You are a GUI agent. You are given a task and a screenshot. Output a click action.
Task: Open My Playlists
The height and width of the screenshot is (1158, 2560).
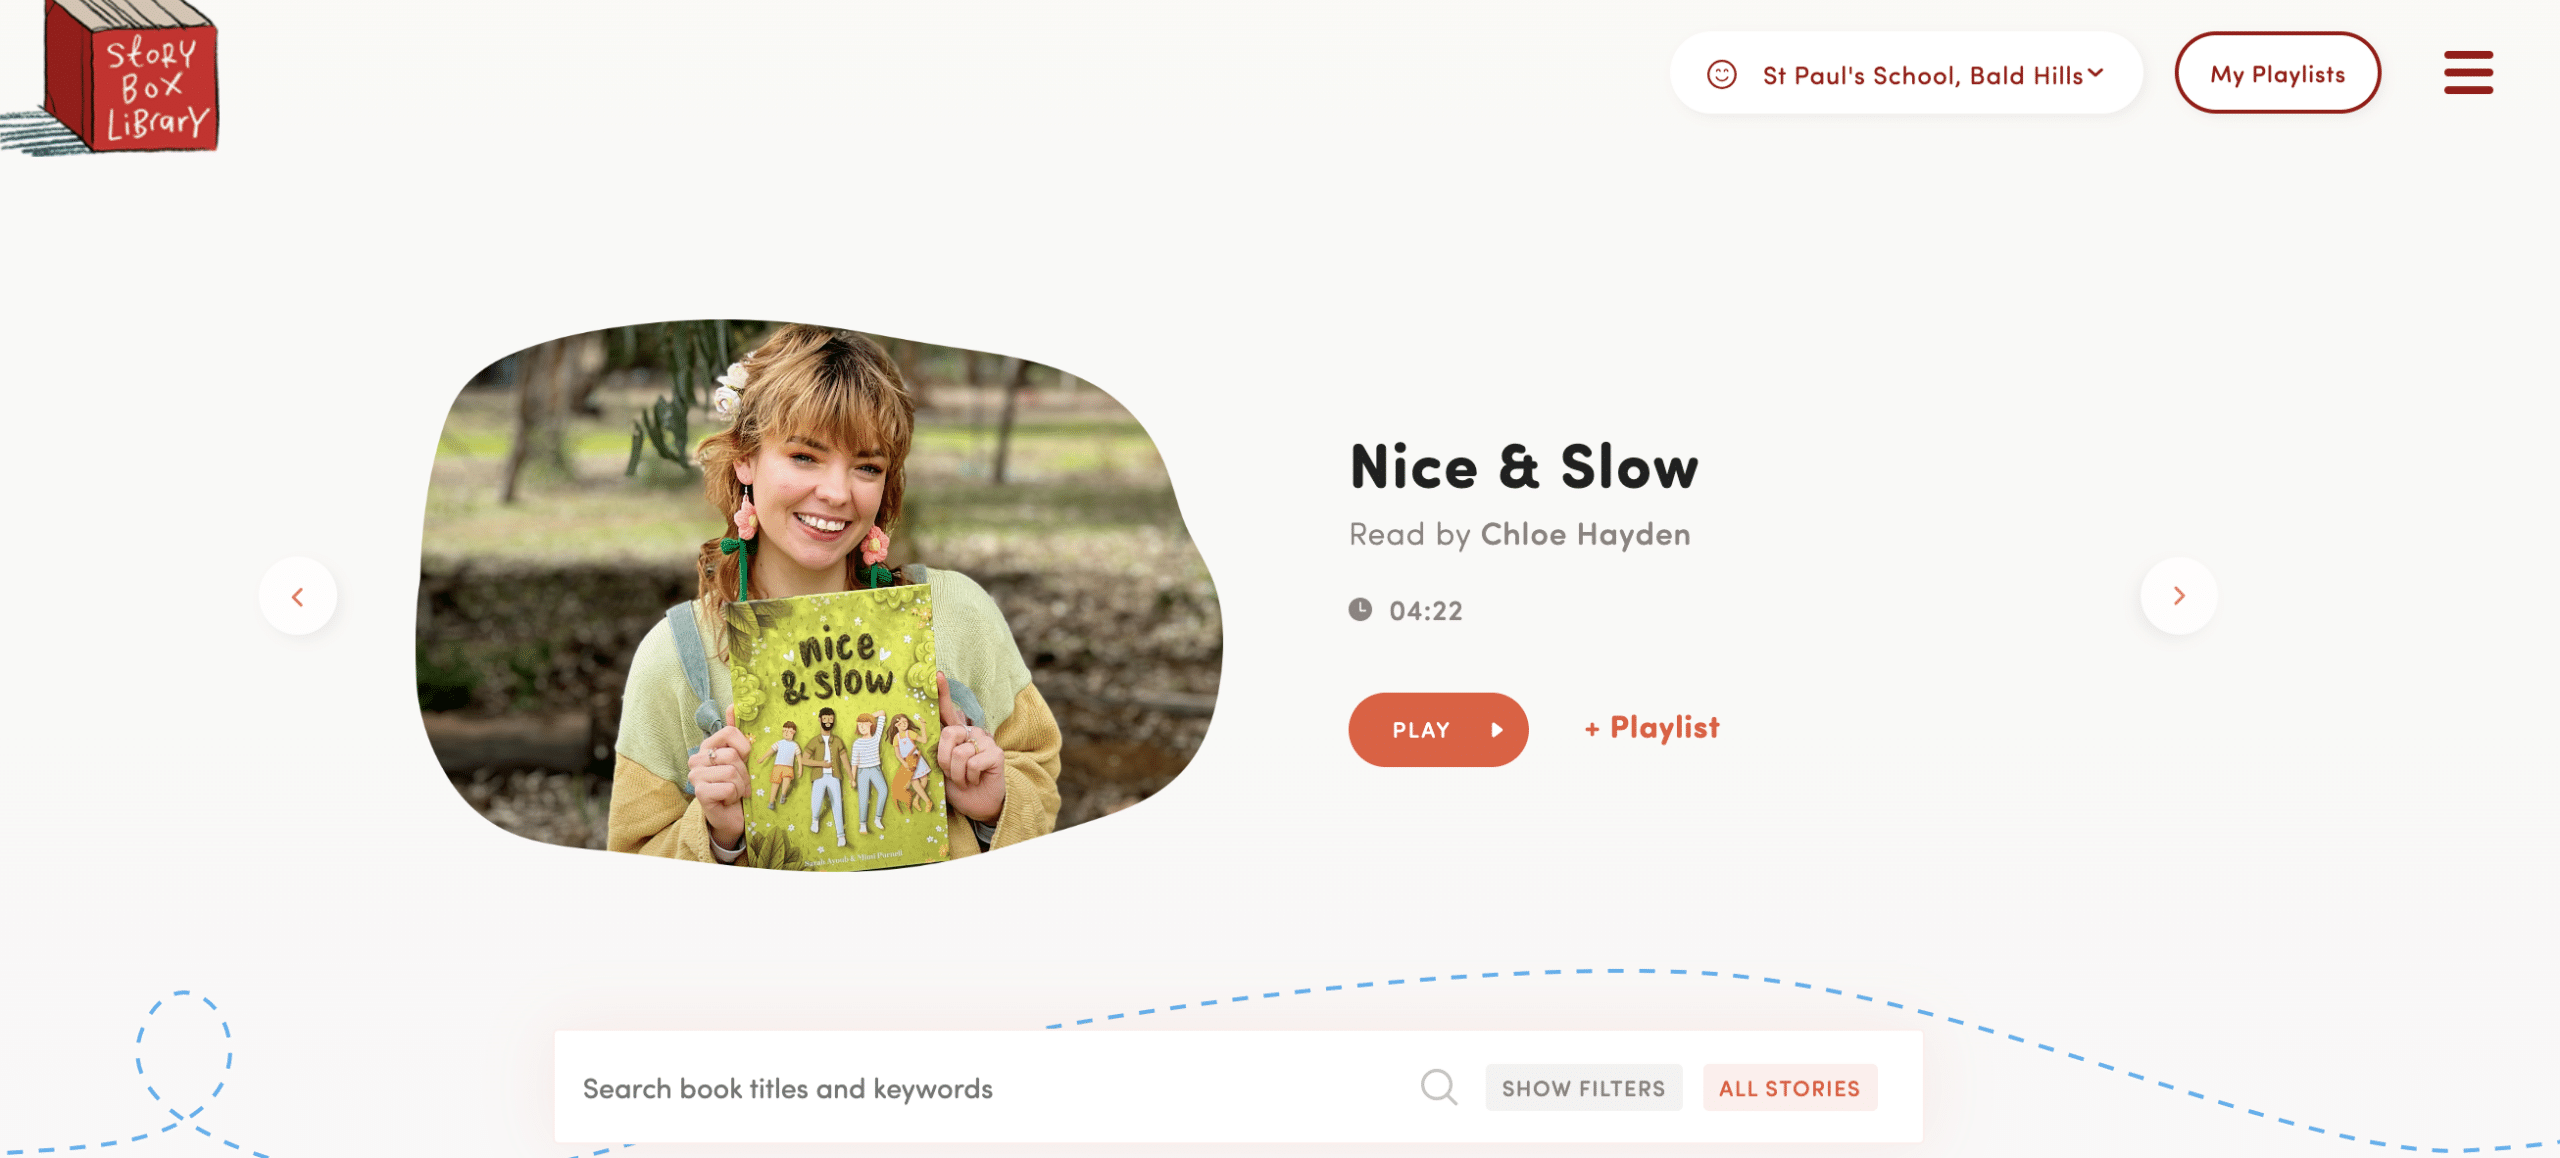point(2277,73)
